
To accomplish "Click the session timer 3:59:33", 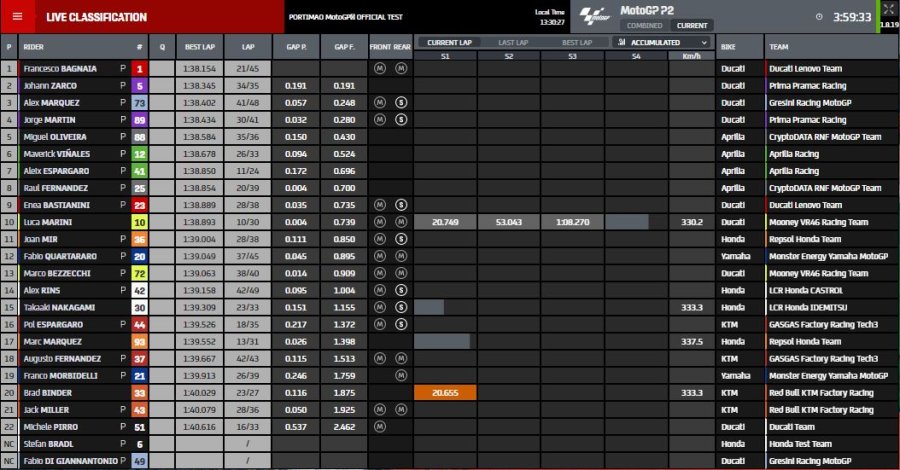I will click(x=852, y=17).
